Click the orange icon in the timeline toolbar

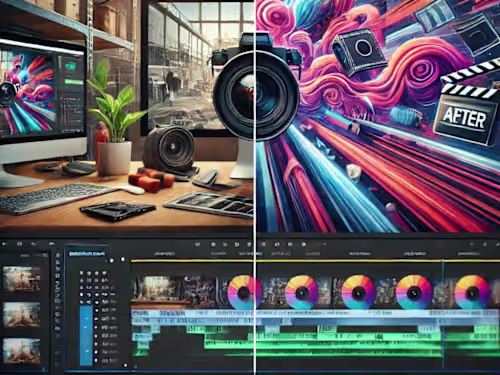(263, 244)
